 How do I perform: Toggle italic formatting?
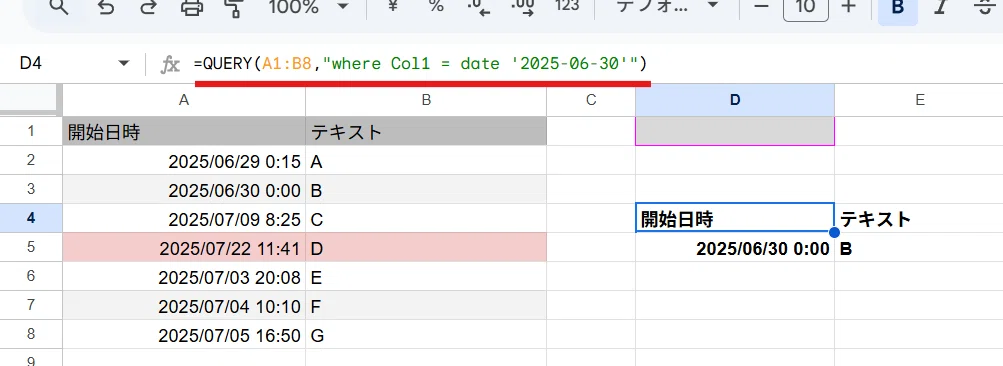coord(940,6)
